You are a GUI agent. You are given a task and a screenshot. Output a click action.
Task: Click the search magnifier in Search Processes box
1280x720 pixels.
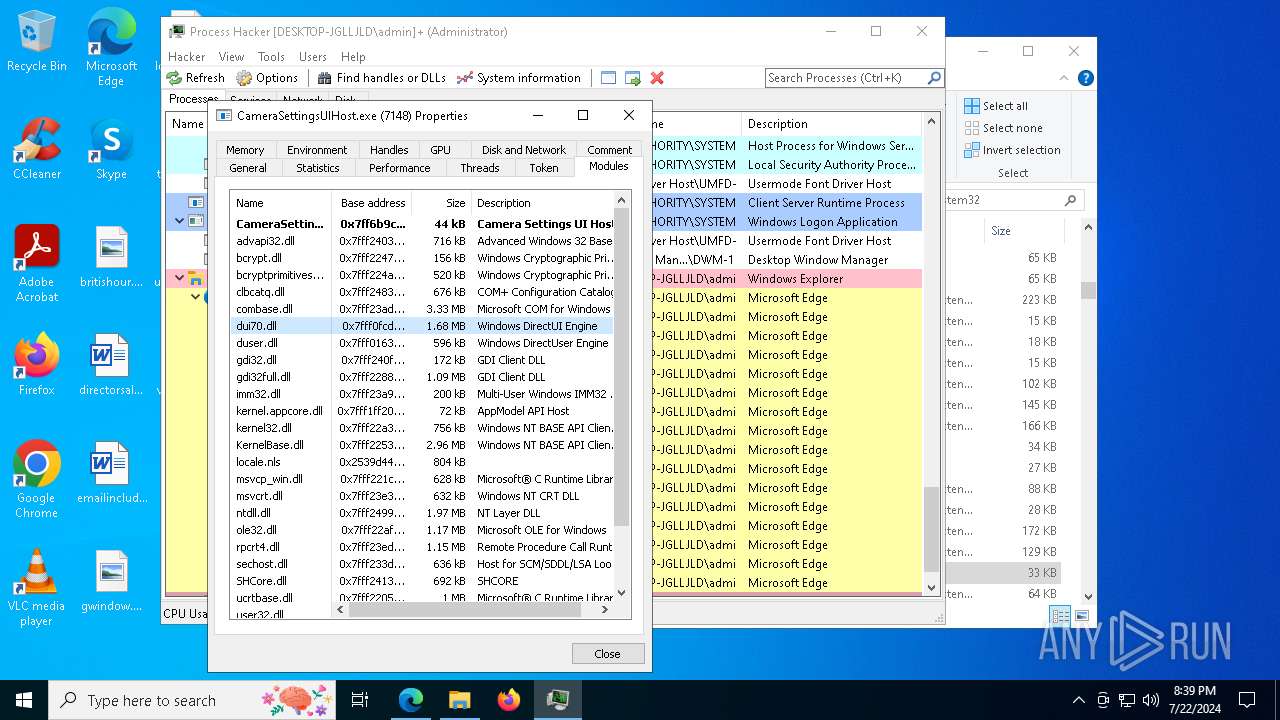click(934, 78)
